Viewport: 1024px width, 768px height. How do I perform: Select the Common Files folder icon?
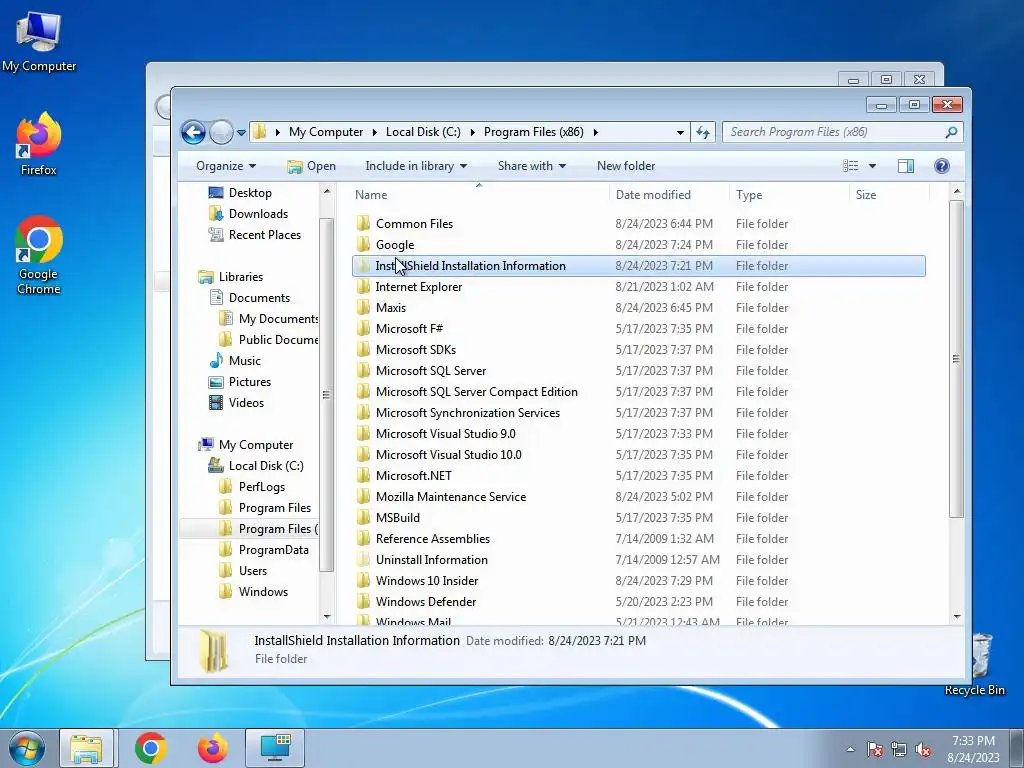pos(364,223)
